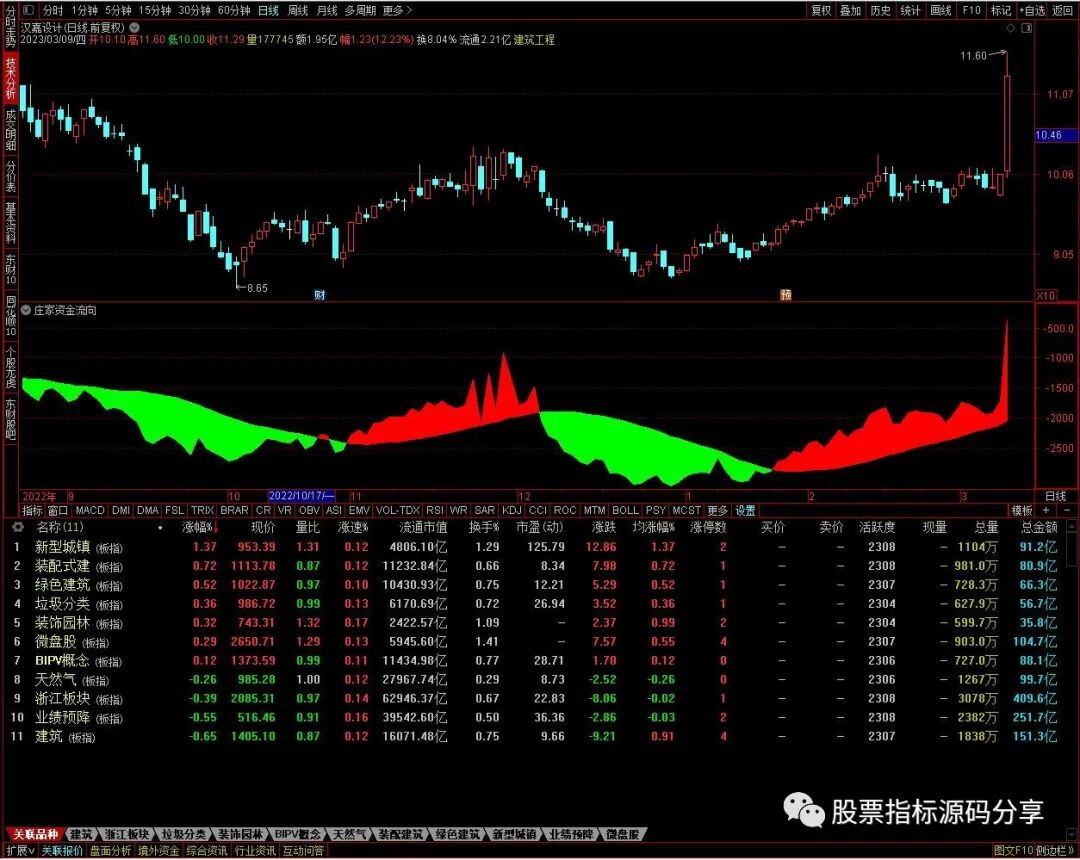Select the 新型城镇 row

tap(537, 547)
